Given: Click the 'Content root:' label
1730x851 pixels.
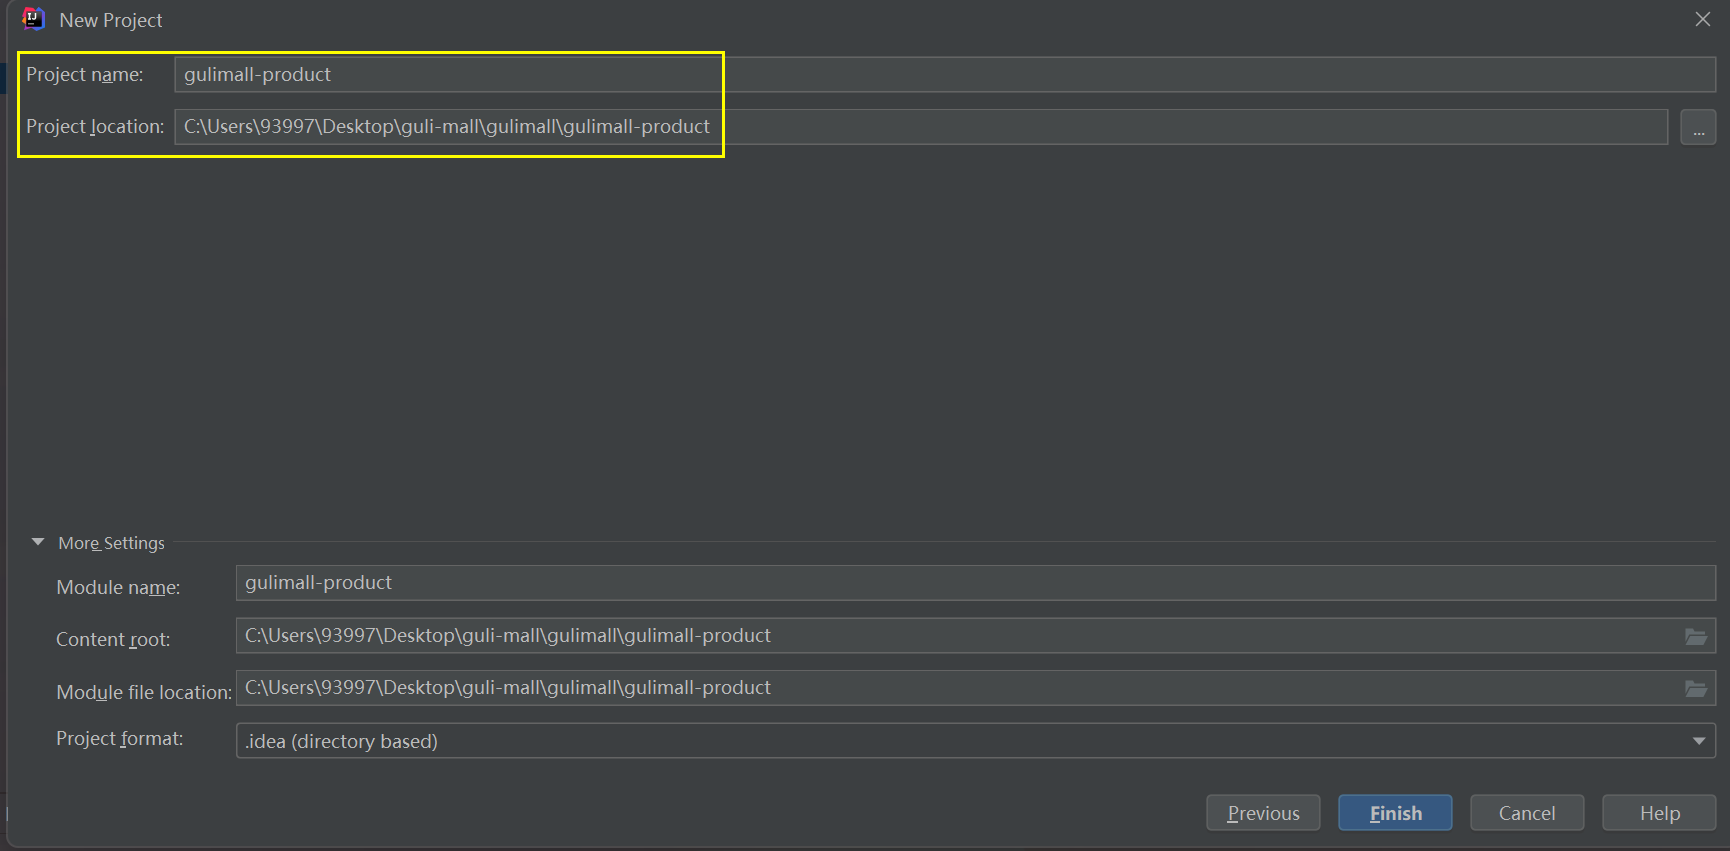Looking at the screenshot, I should (x=113, y=640).
